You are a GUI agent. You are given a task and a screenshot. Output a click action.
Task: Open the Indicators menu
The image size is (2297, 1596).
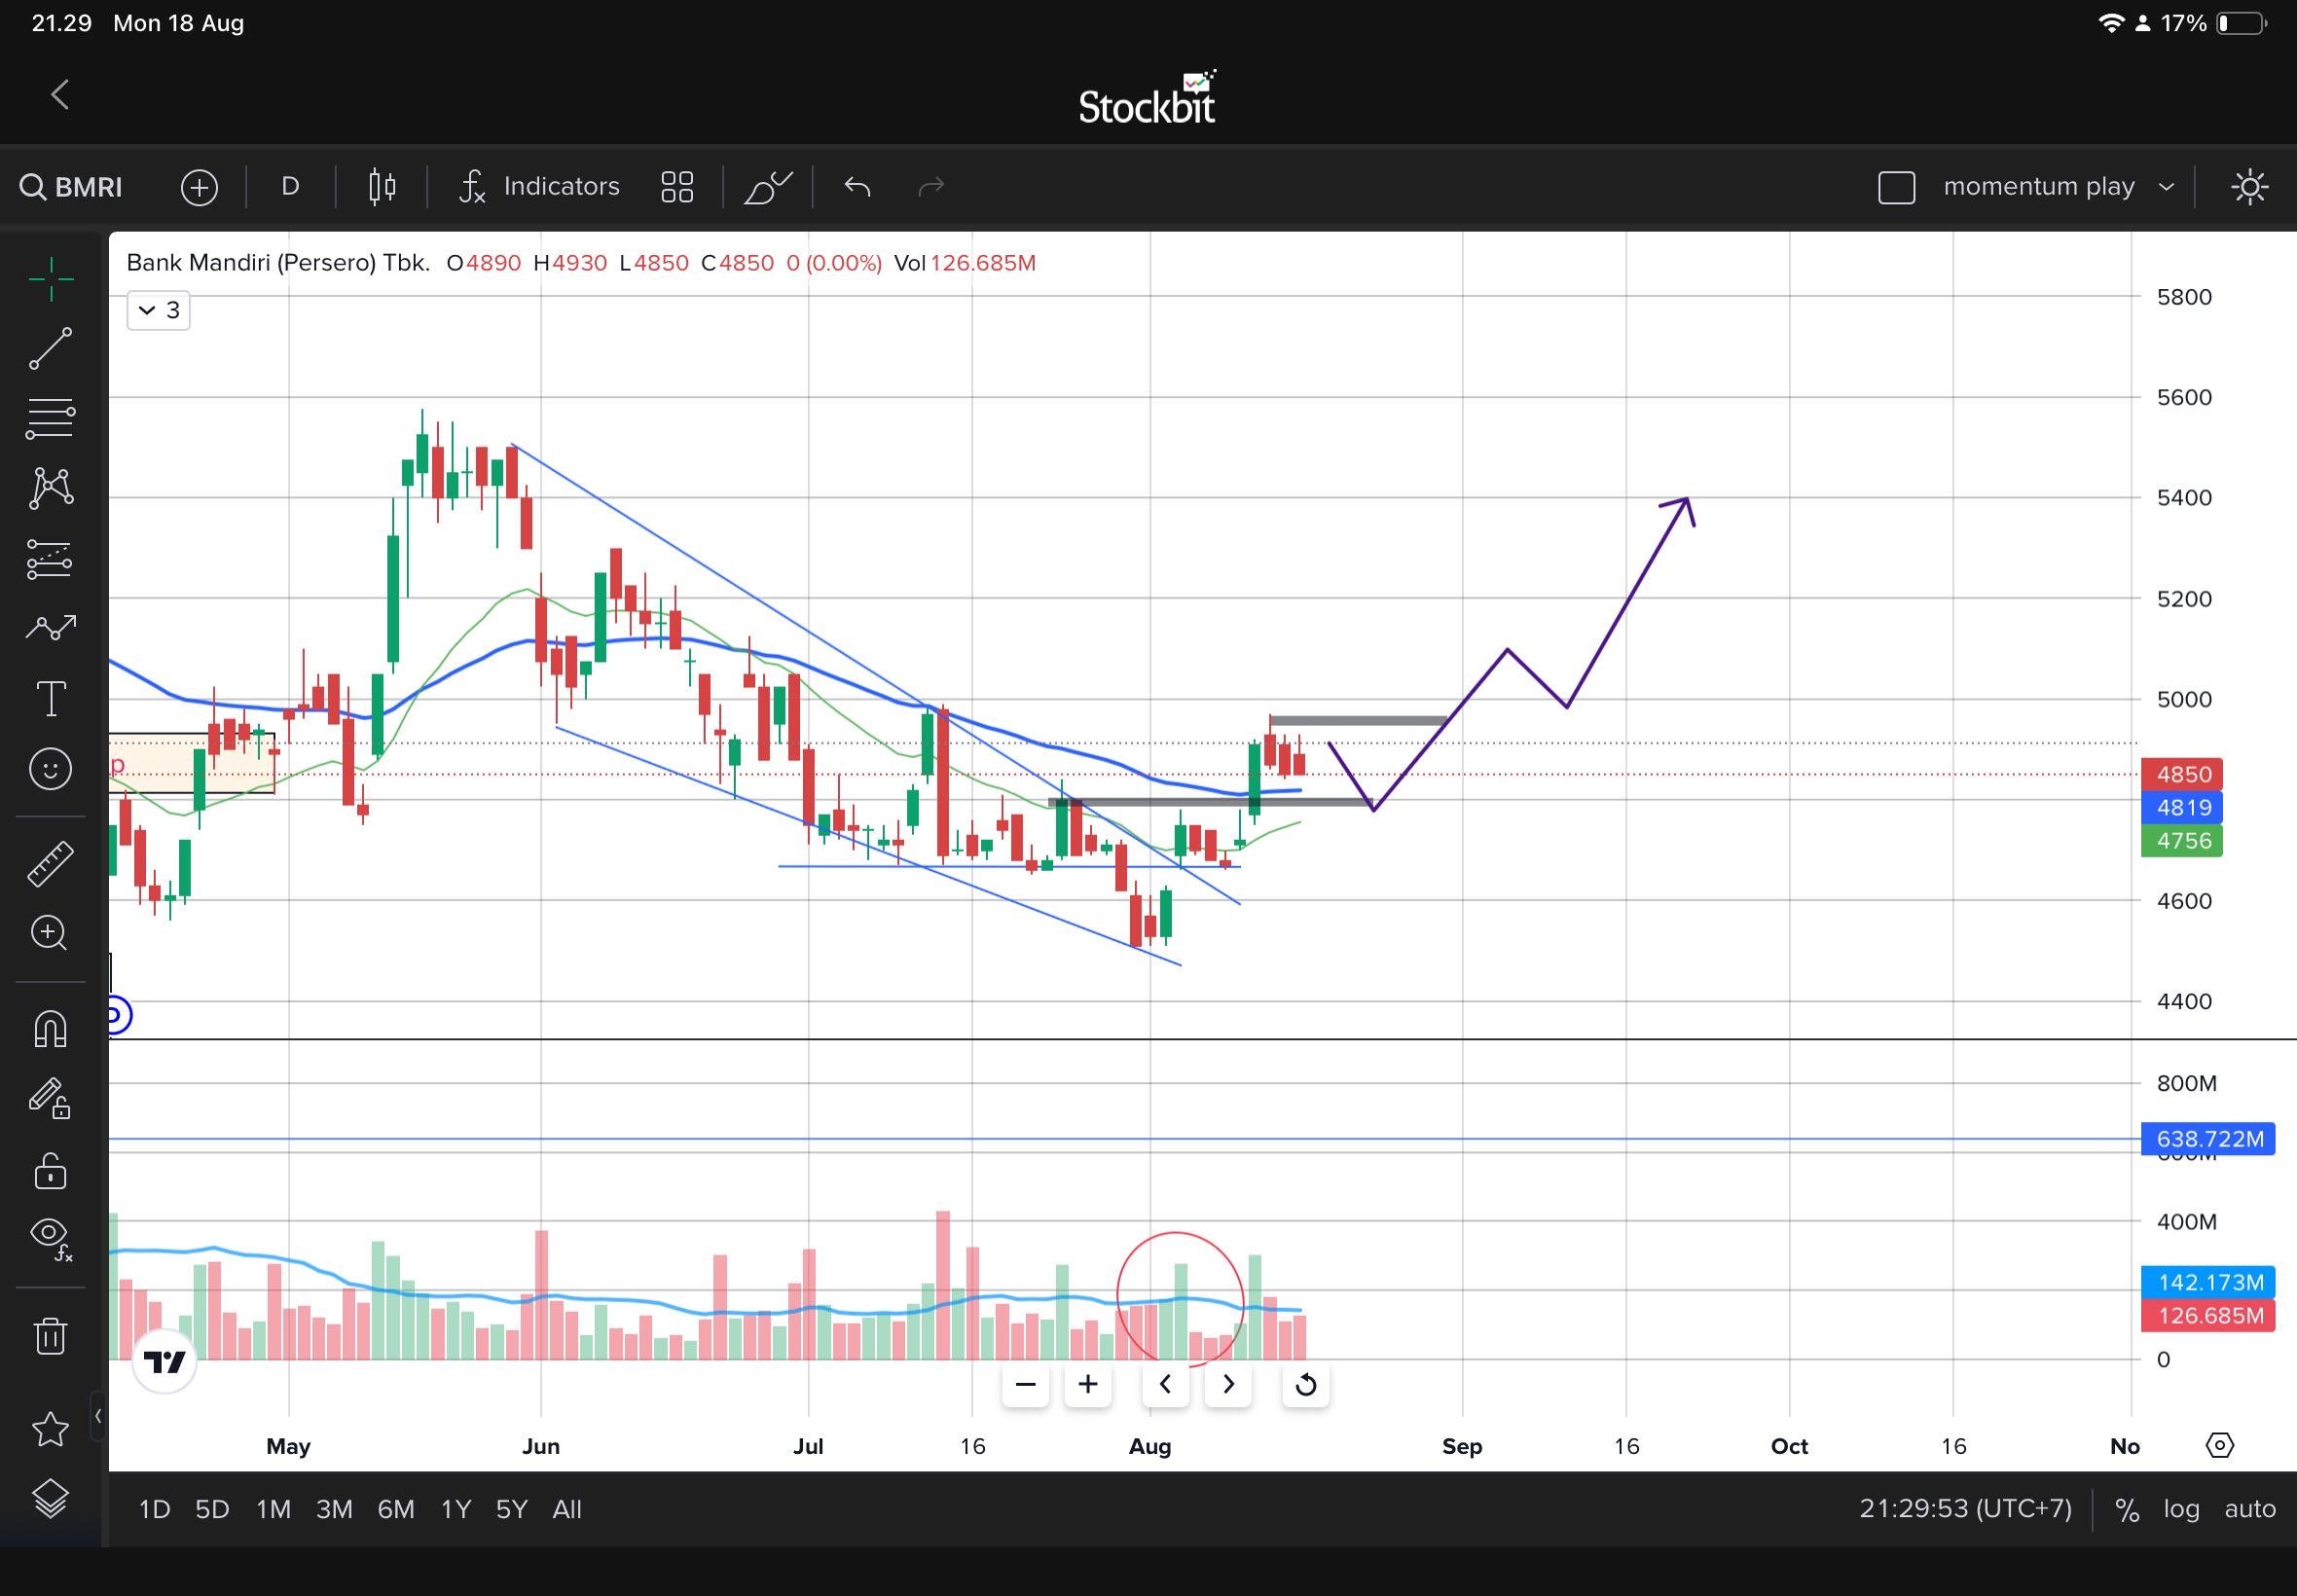point(539,187)
